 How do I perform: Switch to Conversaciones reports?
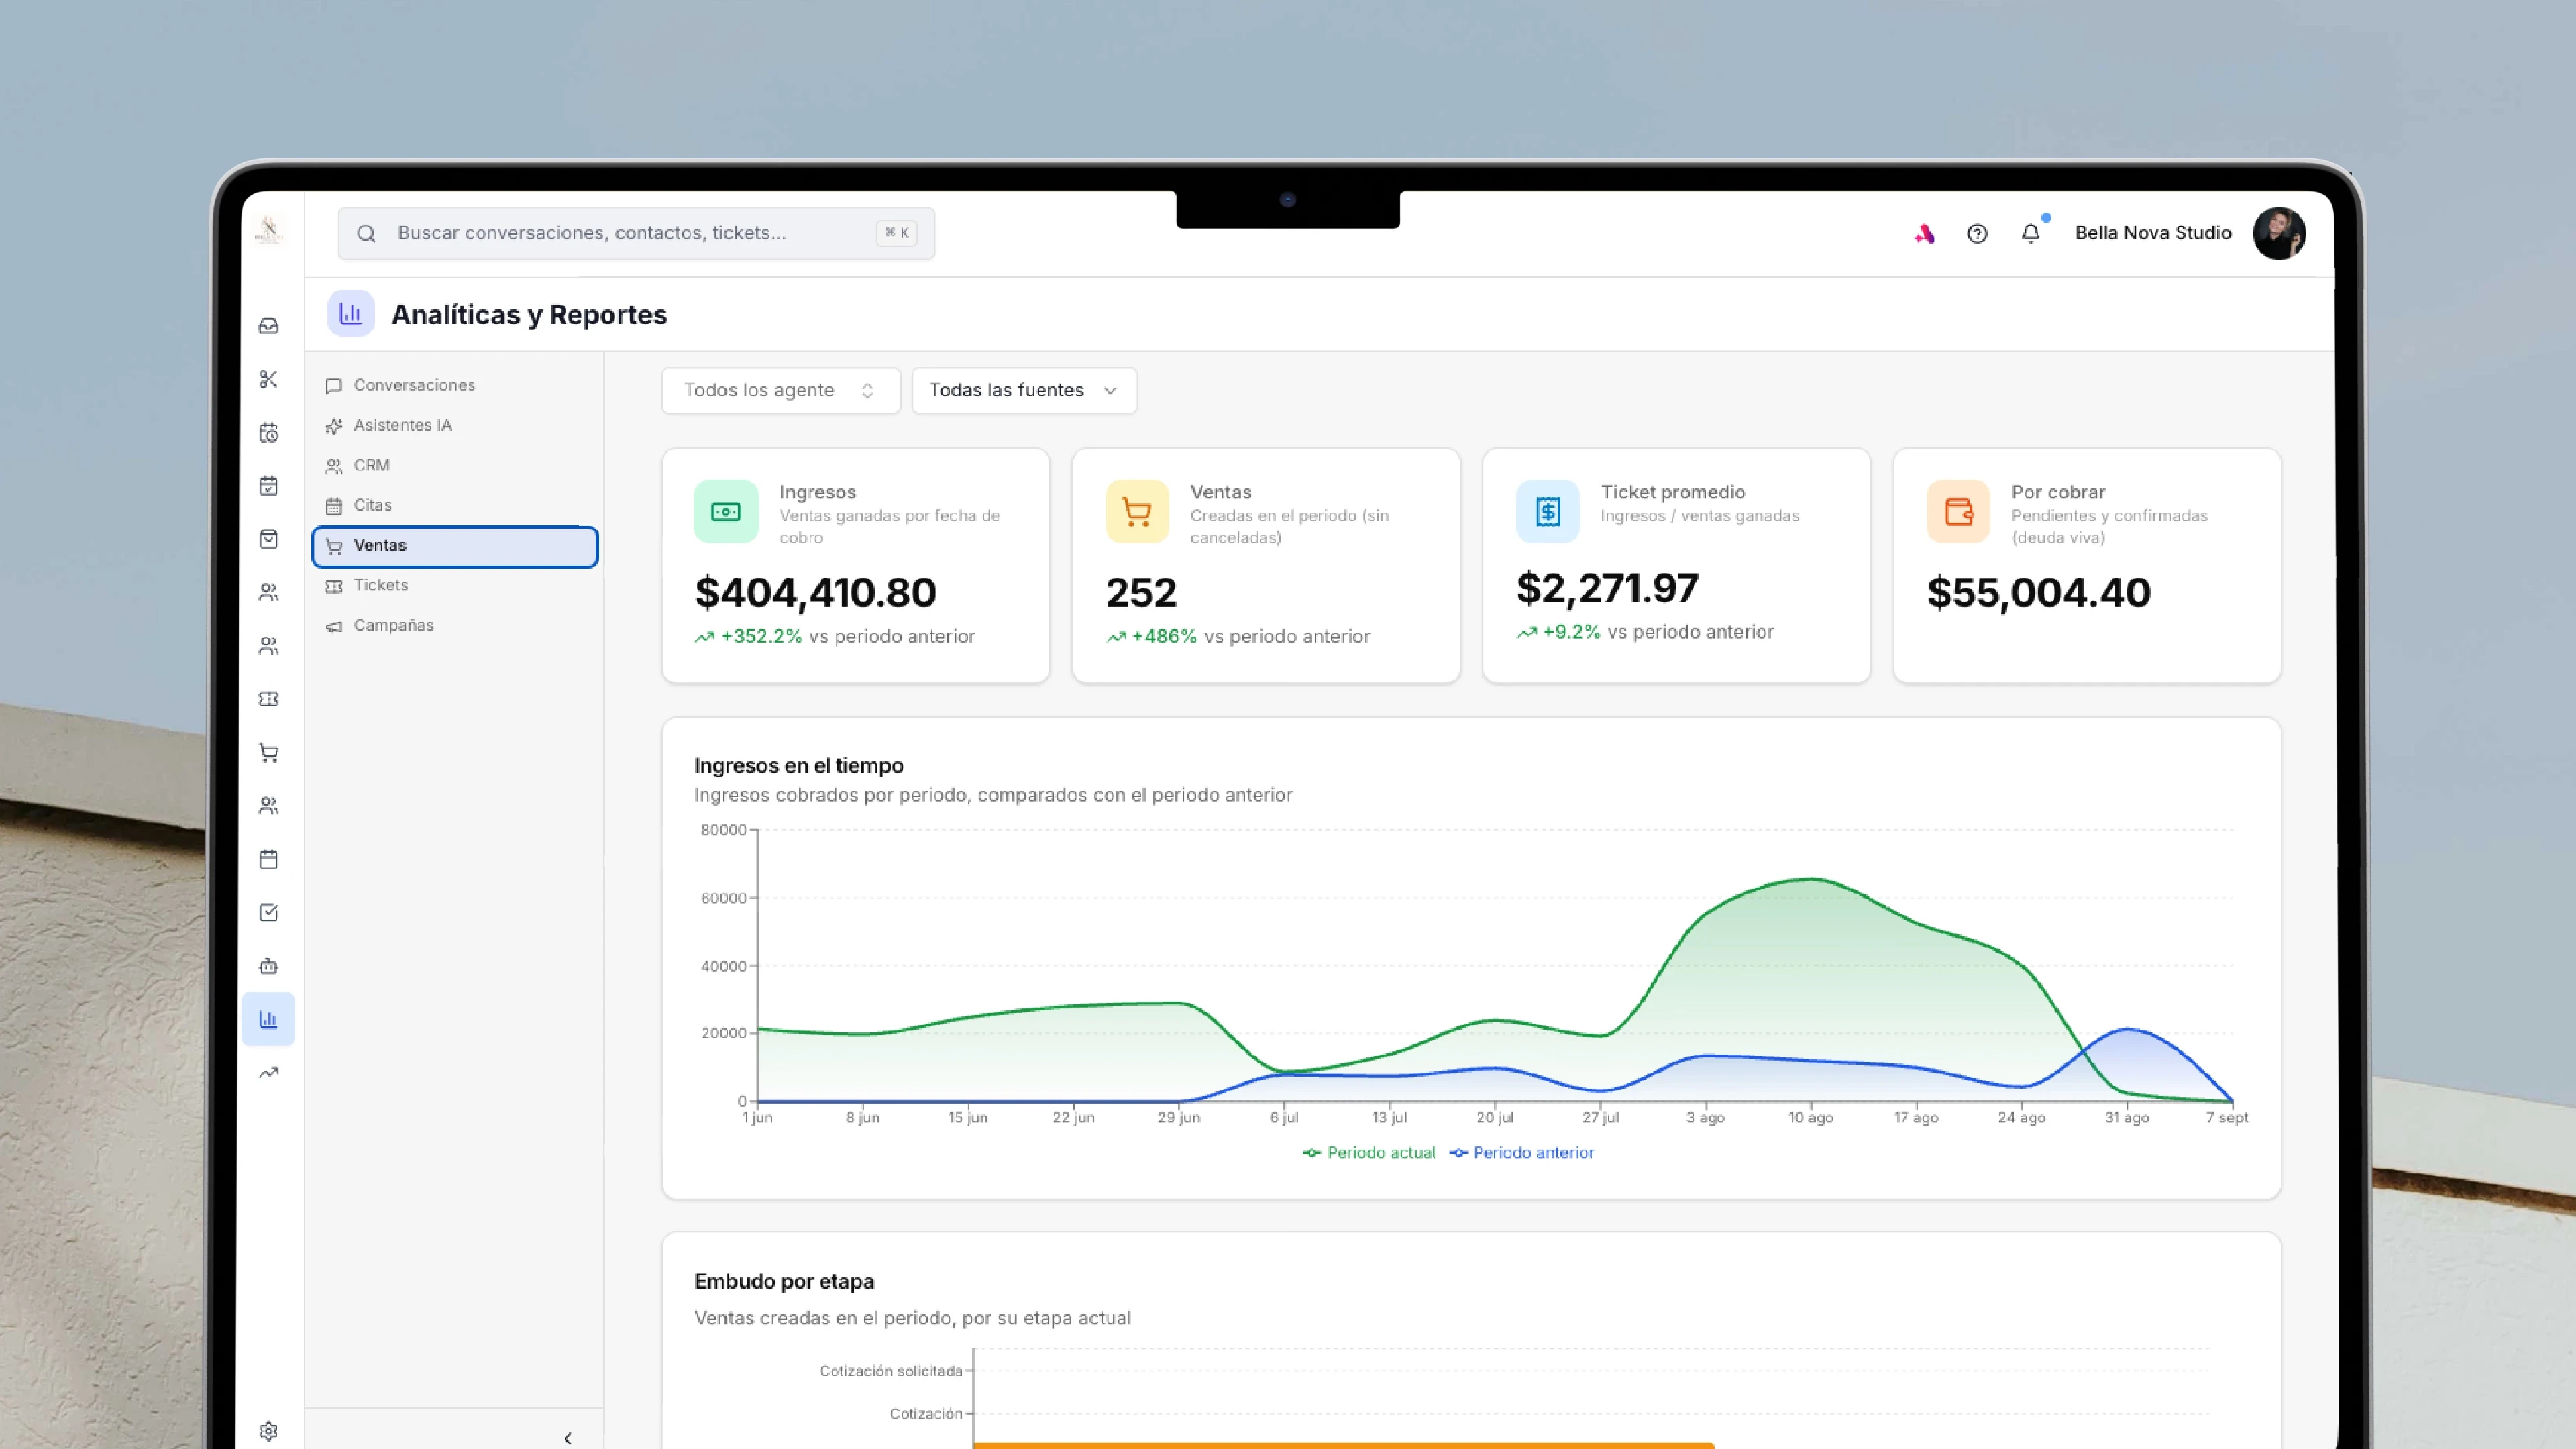[455, 386]
